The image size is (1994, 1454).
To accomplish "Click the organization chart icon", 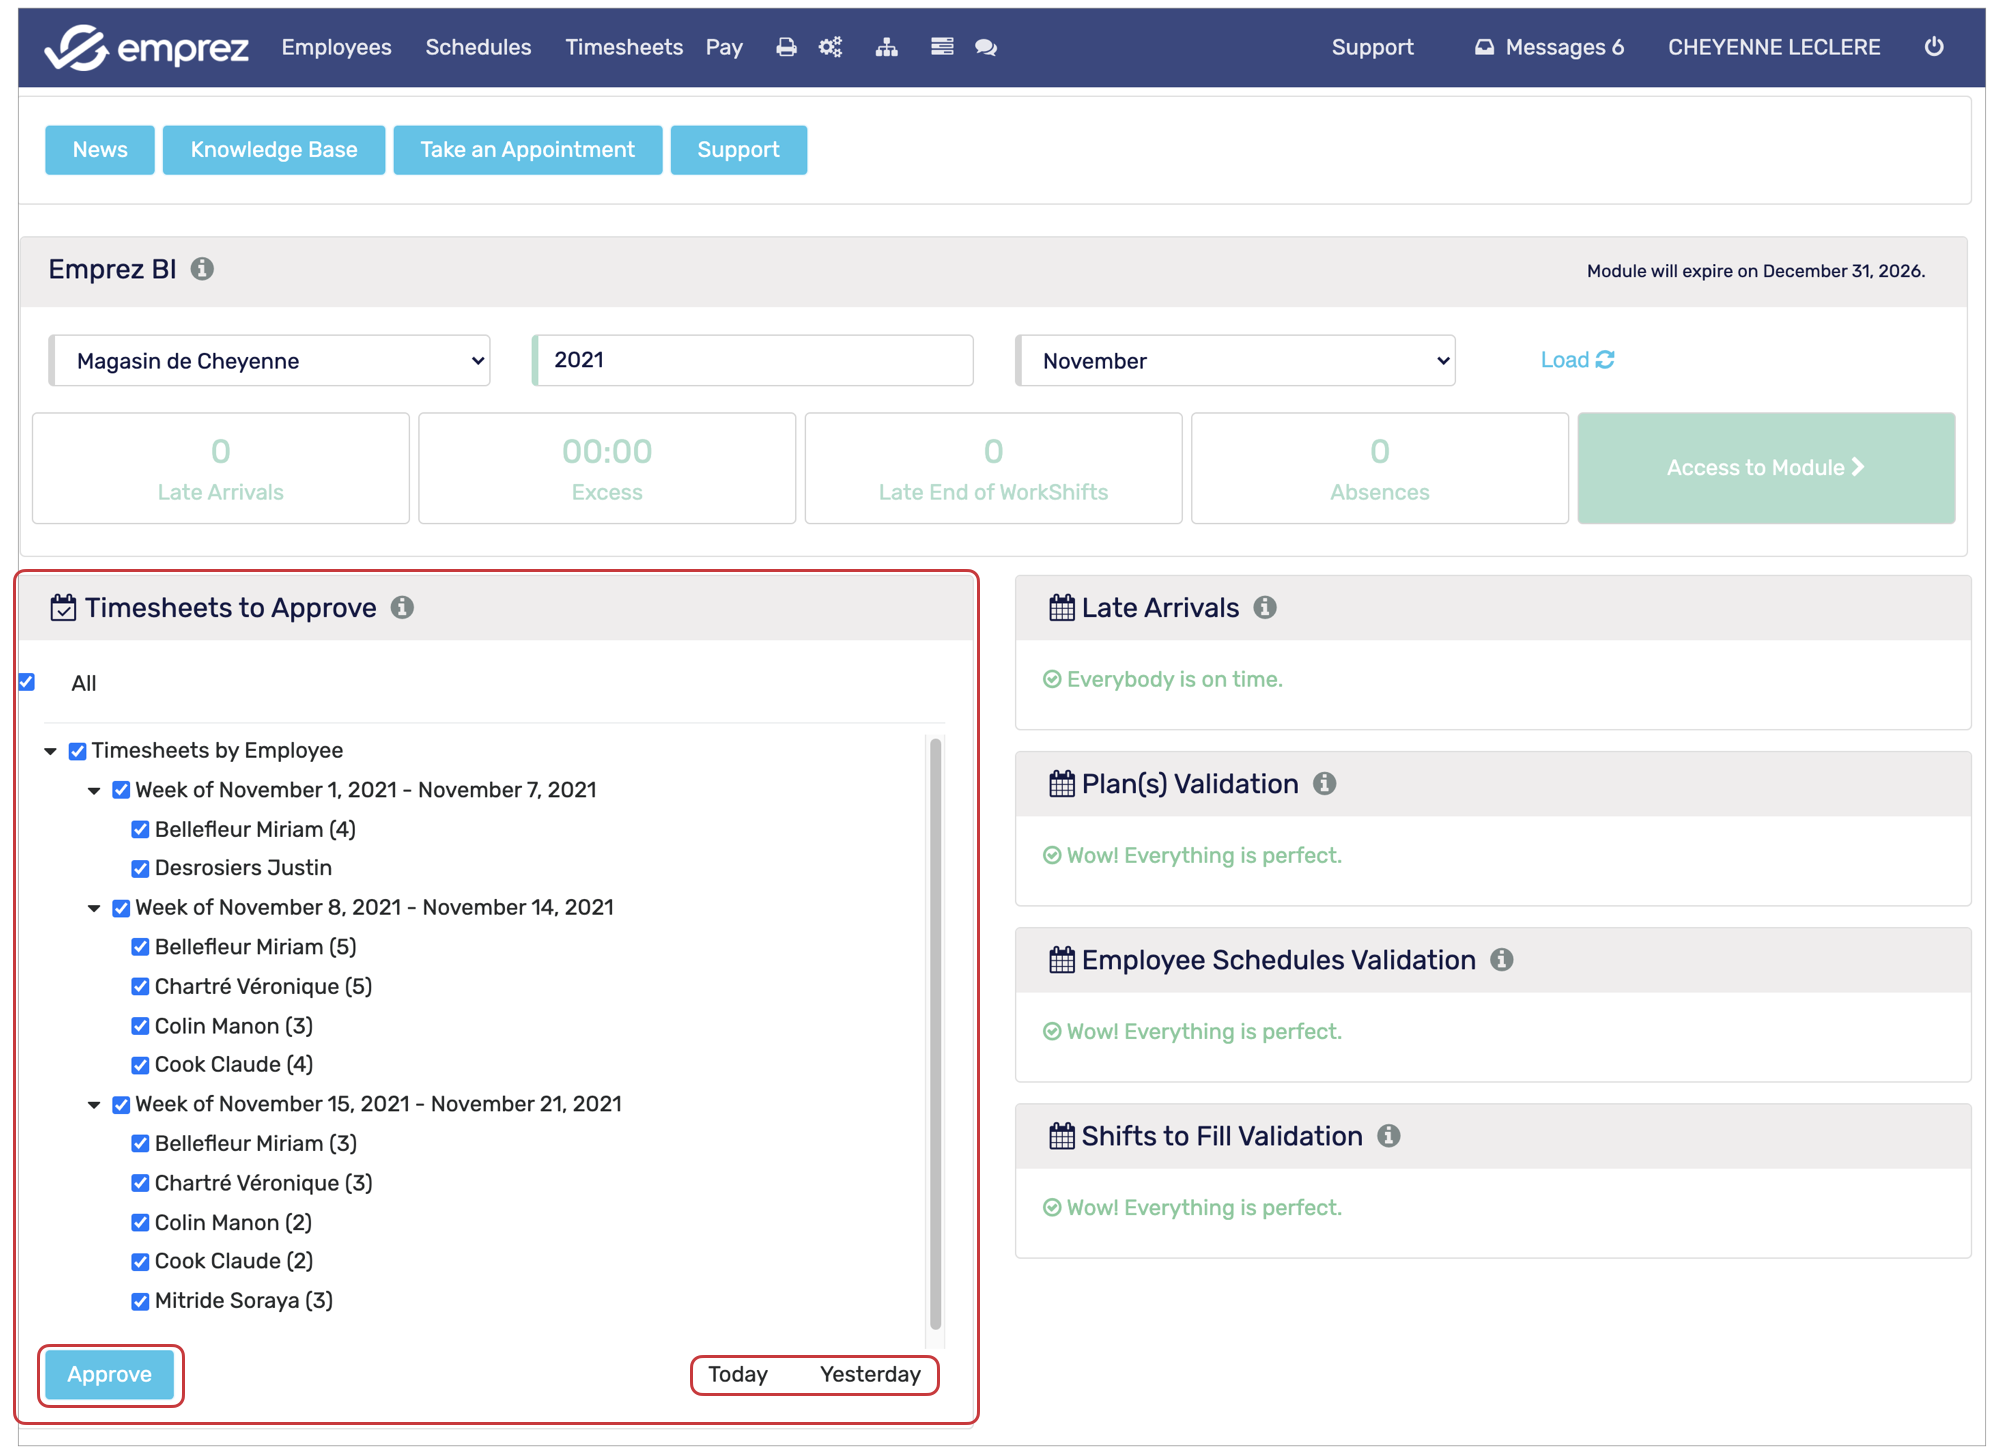I will (x=886, y=47).
